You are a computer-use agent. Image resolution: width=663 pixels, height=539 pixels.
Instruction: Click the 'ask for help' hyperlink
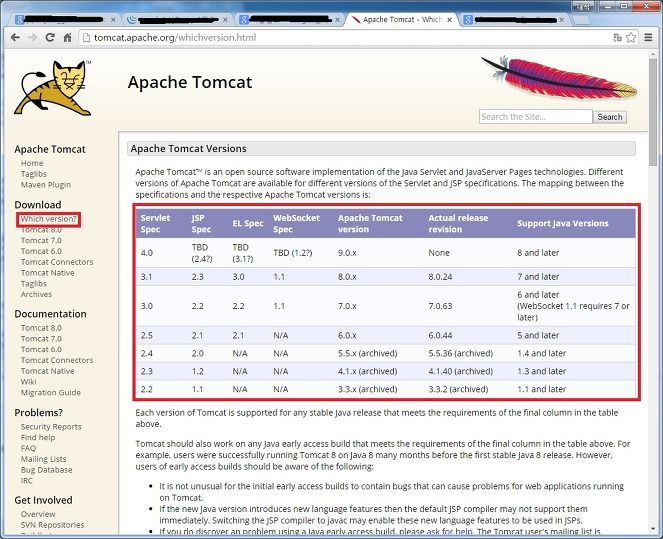tap(449, 531)
